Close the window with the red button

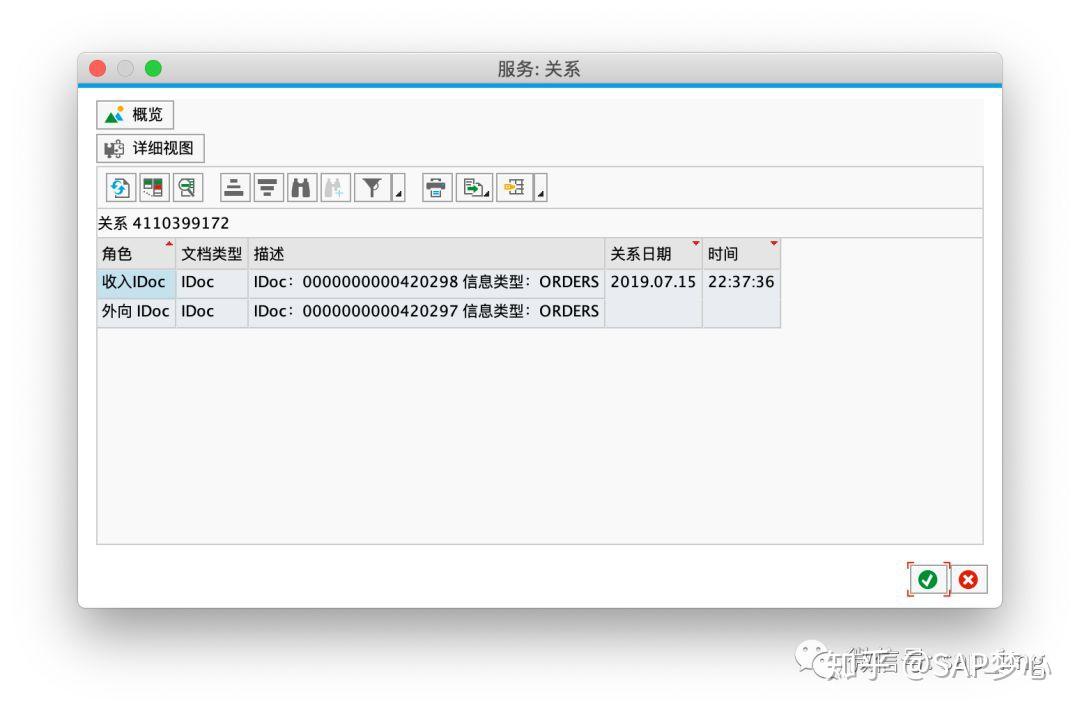[x=98, y=68]
